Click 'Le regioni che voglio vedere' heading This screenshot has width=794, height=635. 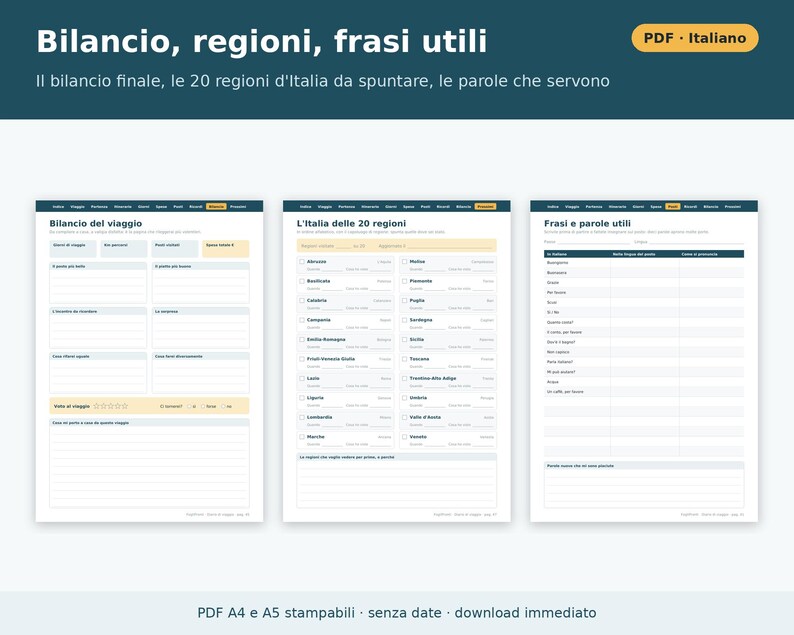[347, 457]
